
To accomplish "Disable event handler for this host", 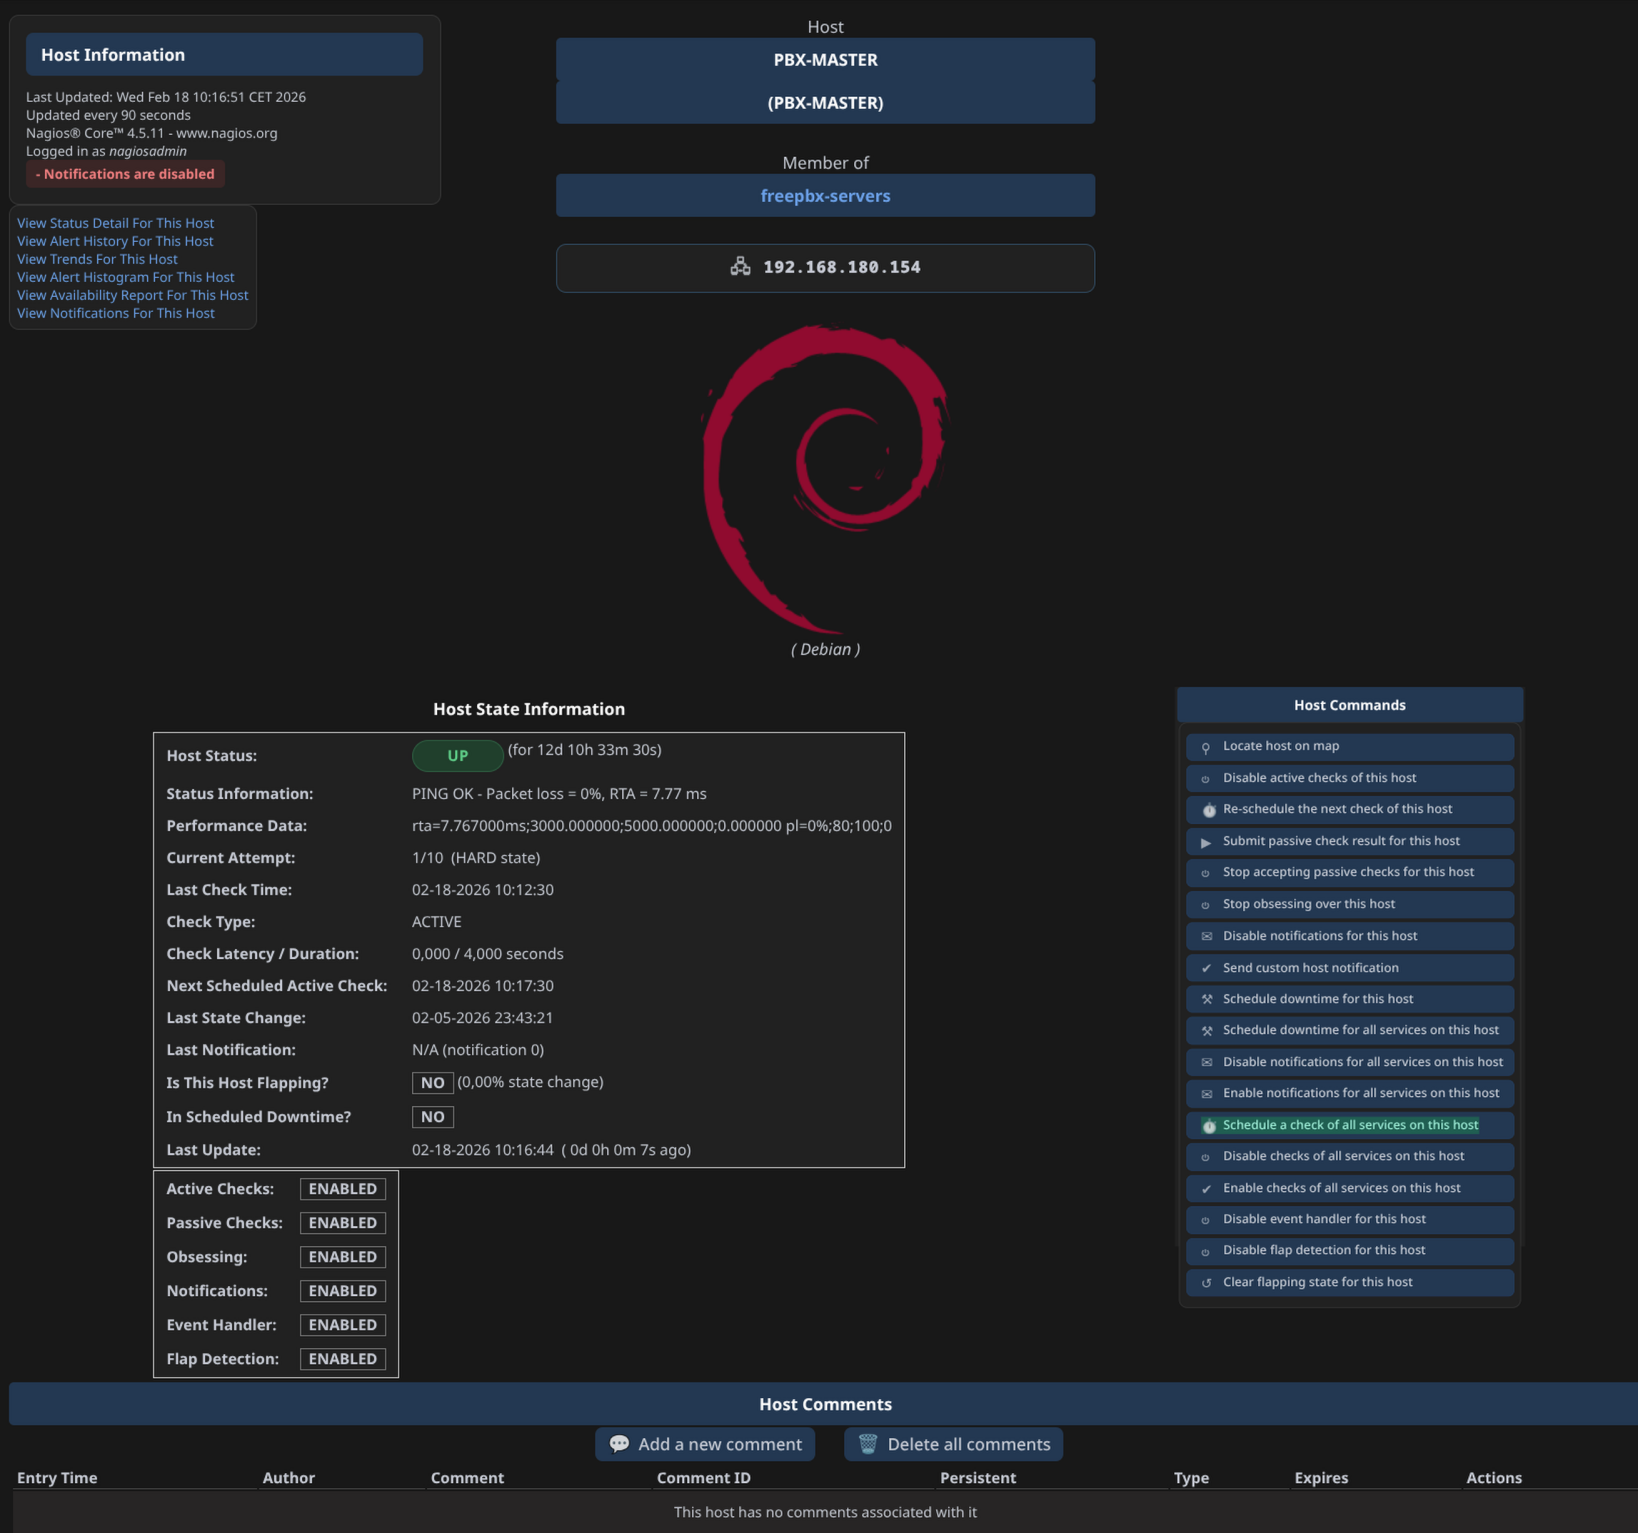I will [x=1323, y=1219].
